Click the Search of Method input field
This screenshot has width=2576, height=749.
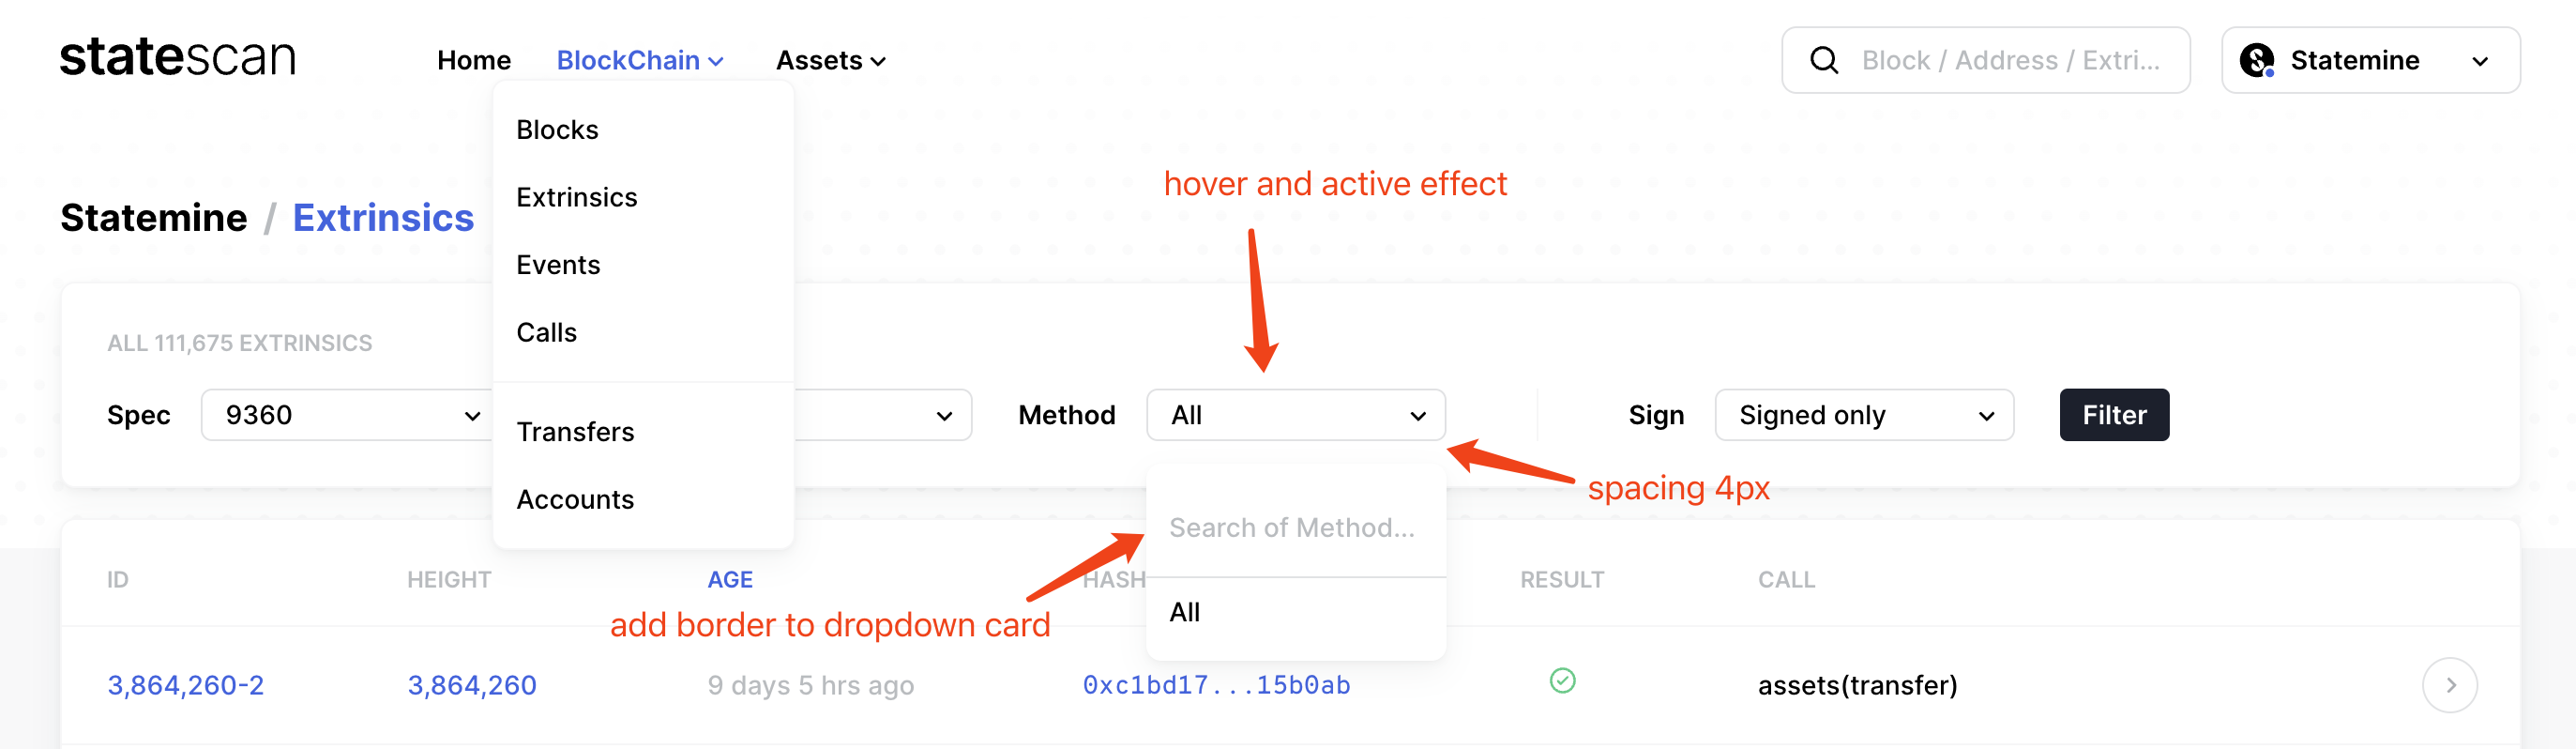pyautogui.click(x=1294, y=527)
